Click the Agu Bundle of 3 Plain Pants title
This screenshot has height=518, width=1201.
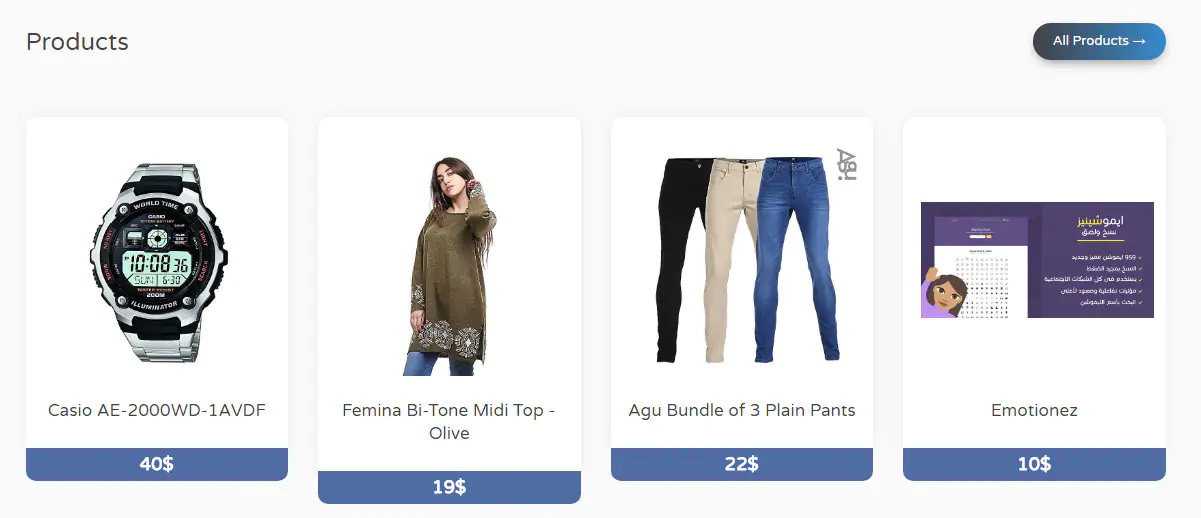[742, 410]
